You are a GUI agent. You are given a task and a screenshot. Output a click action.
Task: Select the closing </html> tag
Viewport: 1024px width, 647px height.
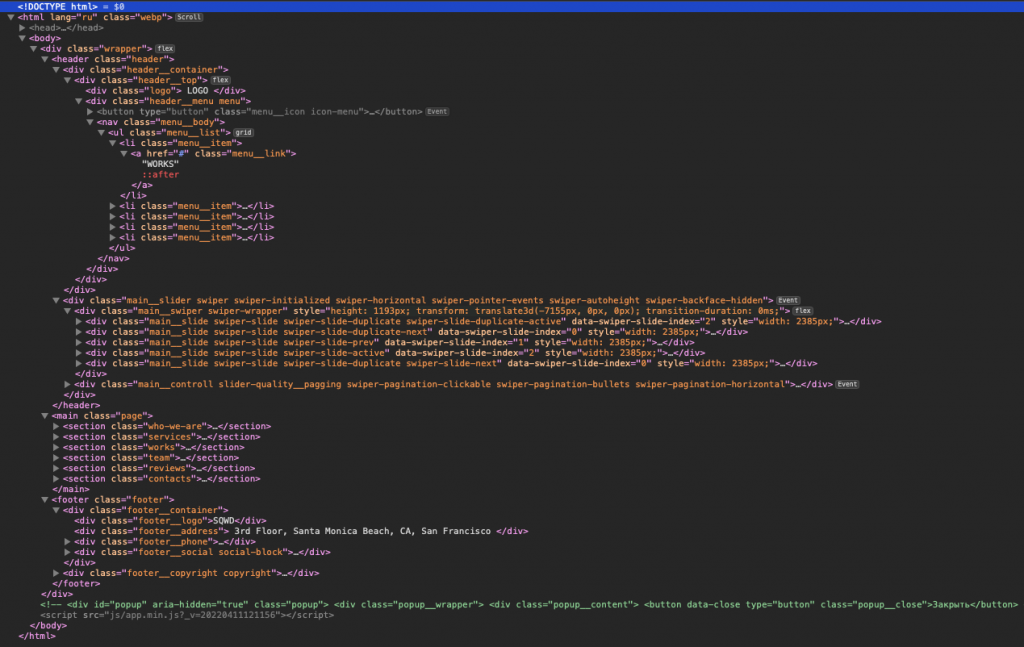pos(37,635)
